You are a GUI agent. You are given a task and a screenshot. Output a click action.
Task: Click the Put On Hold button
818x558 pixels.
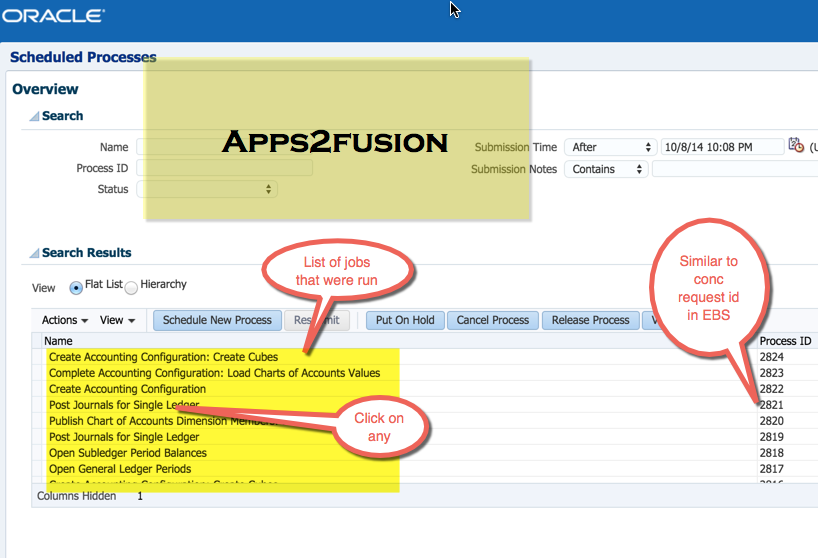click(405, 320)
